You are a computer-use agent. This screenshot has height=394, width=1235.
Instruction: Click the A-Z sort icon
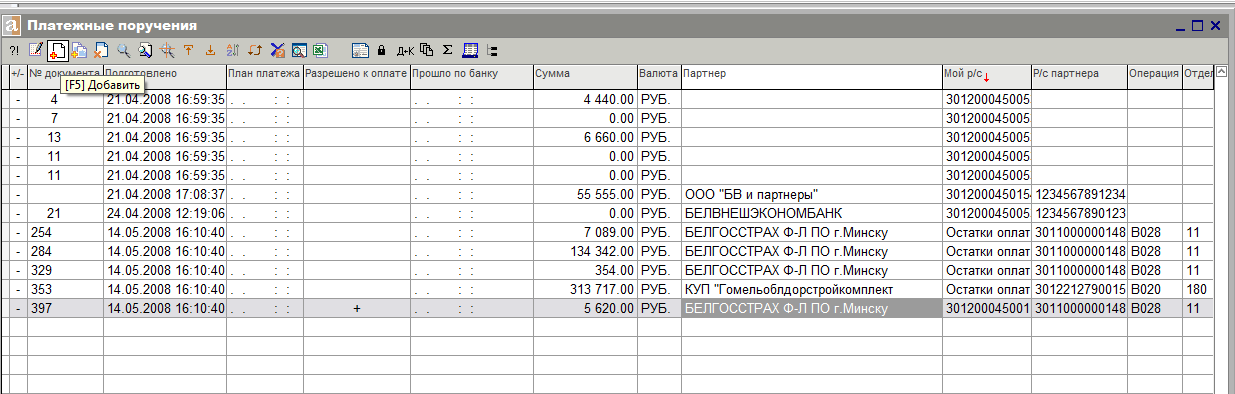coord(232,50)
